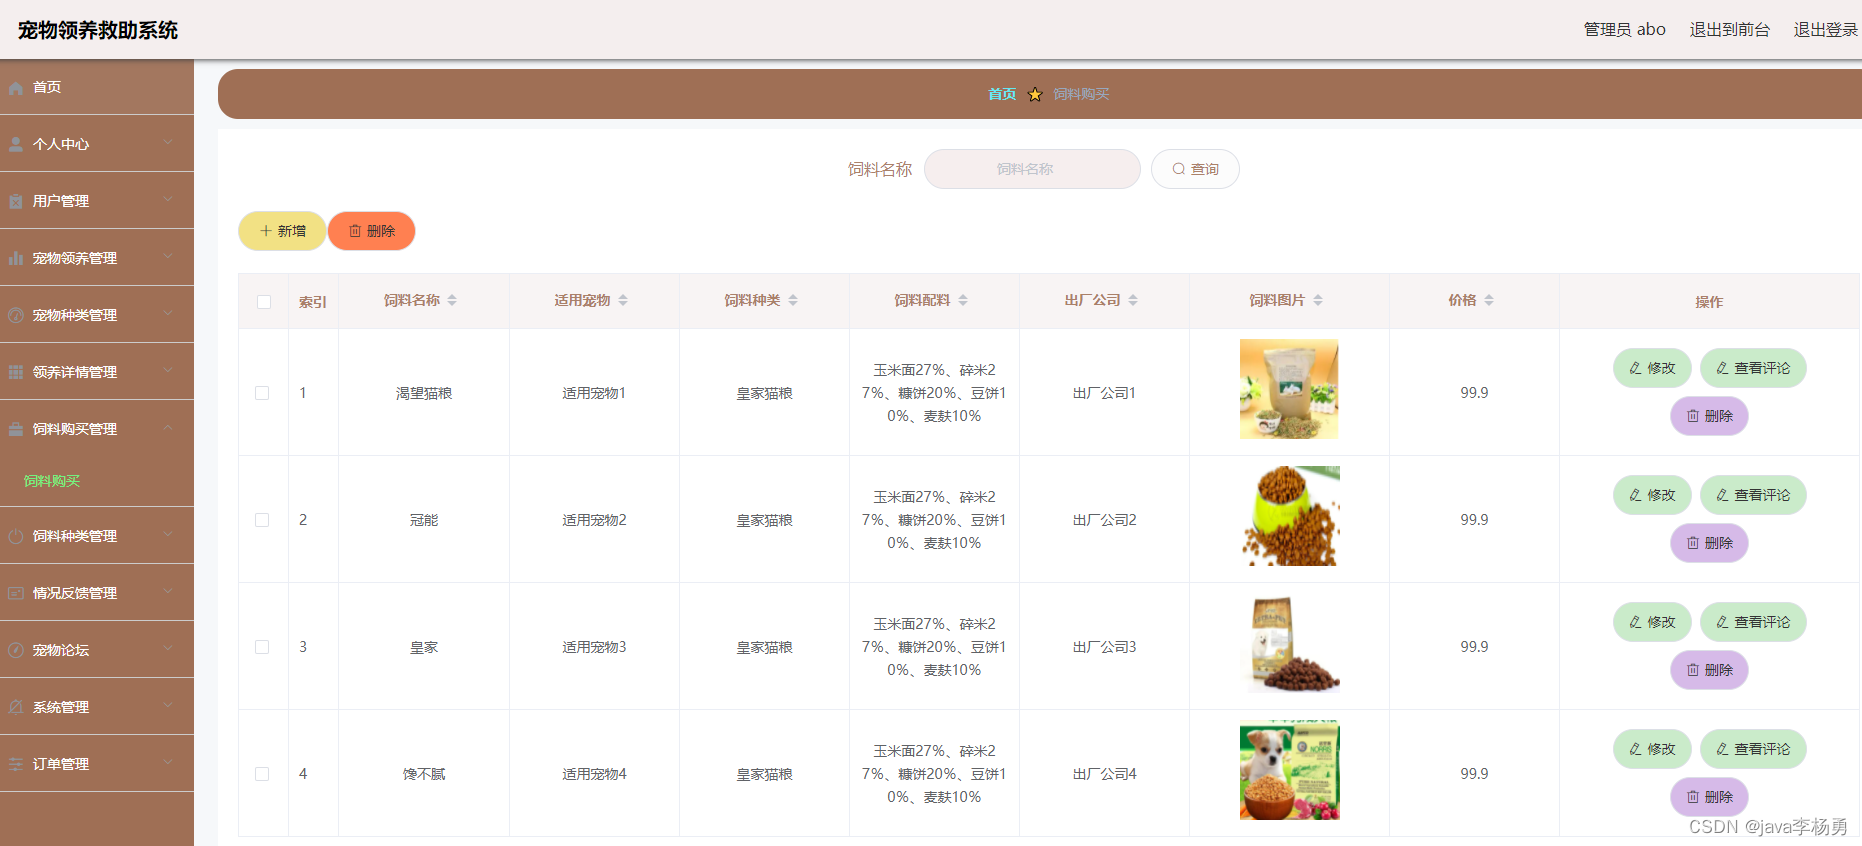The height and width of the screenshot is (846, 1862).
Task: Check the checkbox for row 馋不腻
Action: (262, 774)
